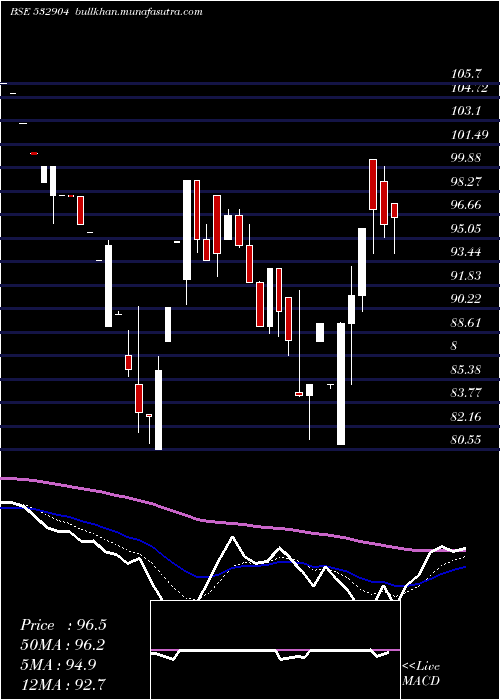500x700 pixels.
Task: Click the 101.49 price level label
Action: tap(469, 134)
